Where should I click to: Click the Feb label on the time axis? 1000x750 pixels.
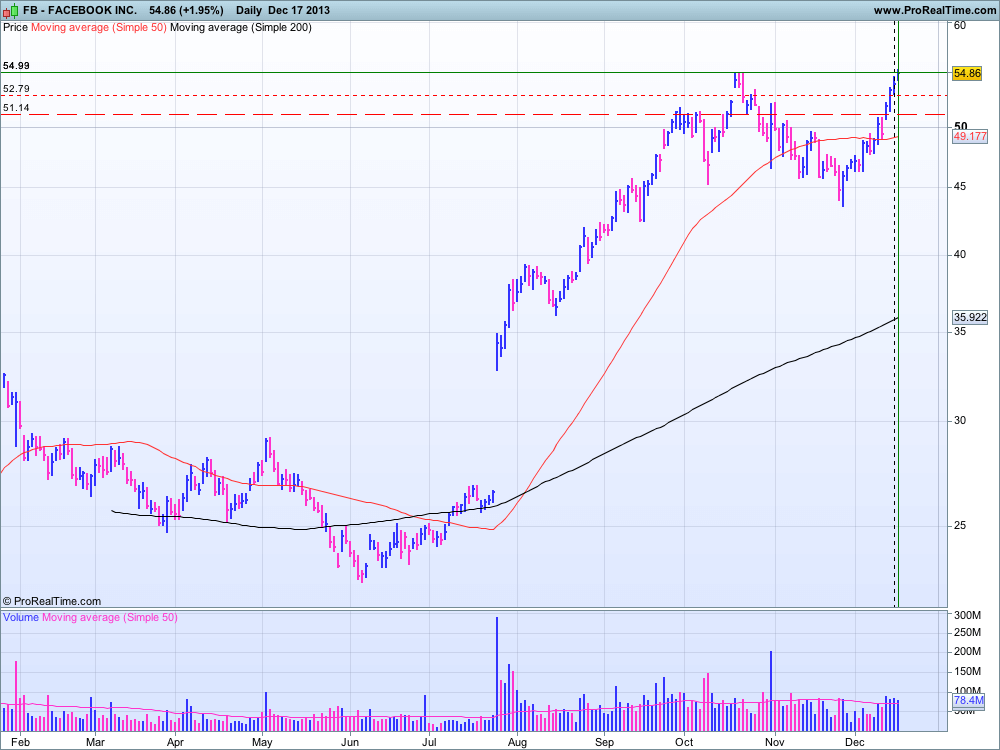pyautogui.click(x=21, y=742)
